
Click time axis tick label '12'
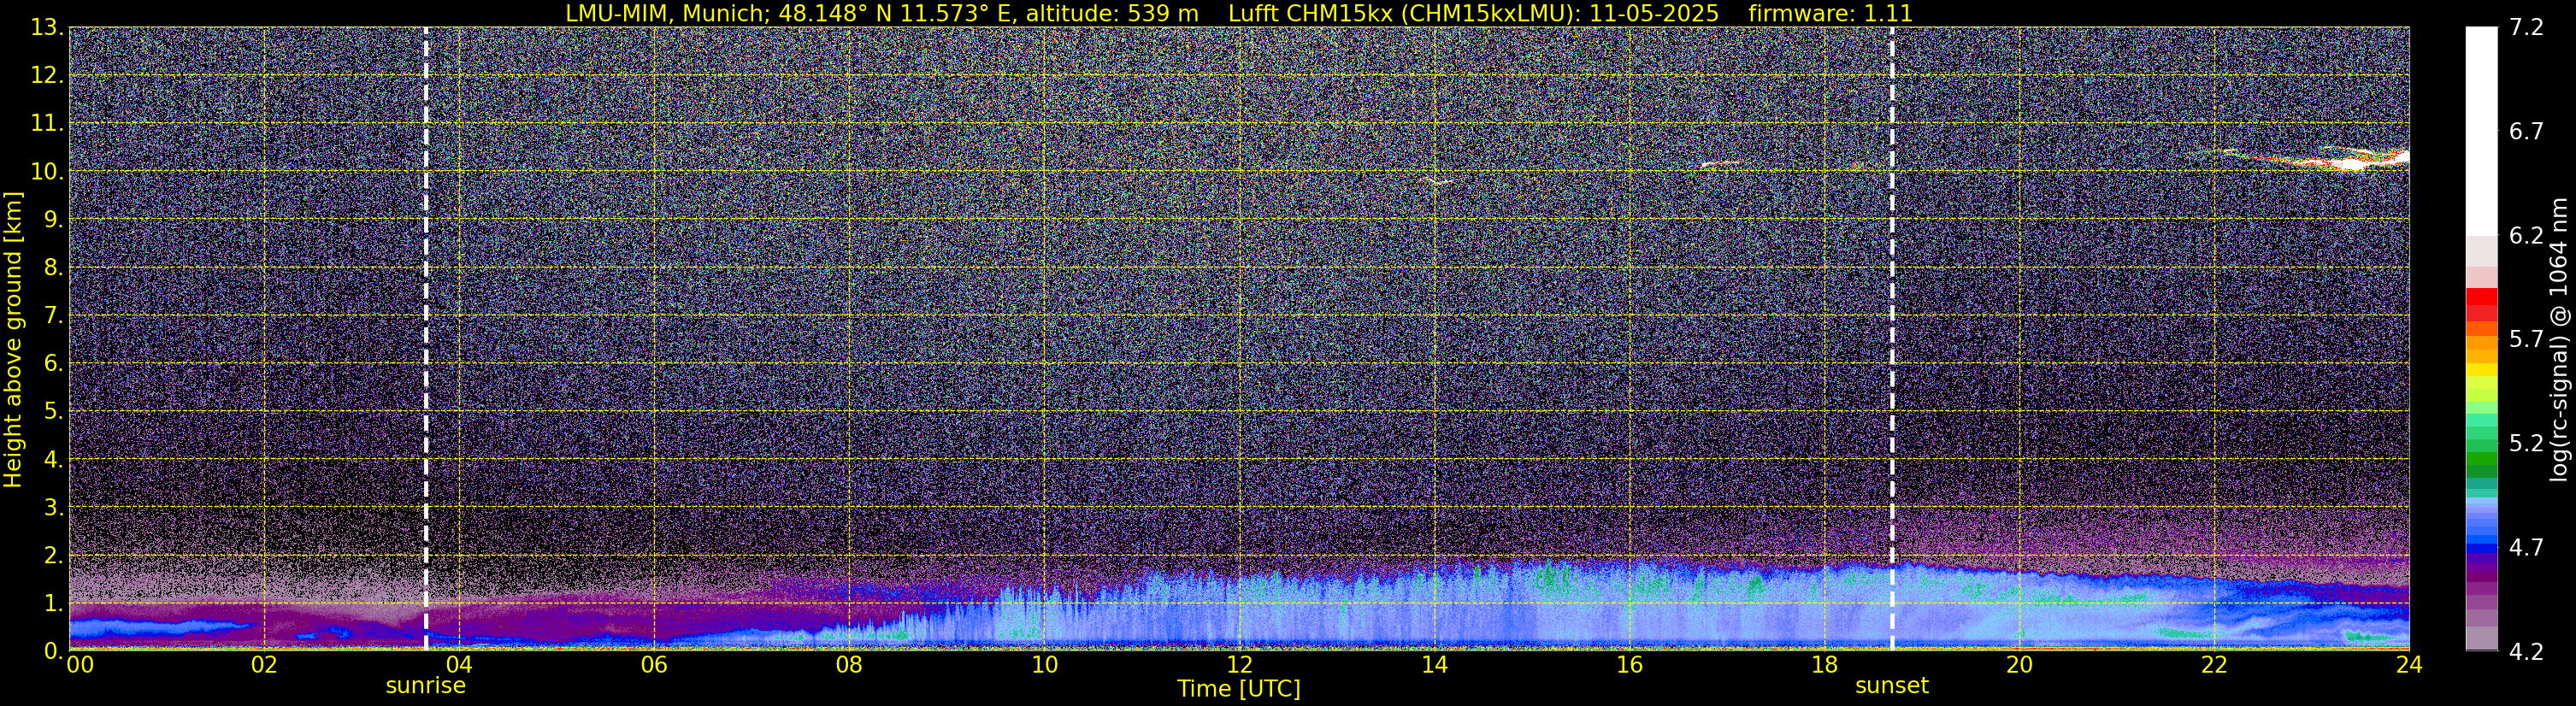coord(1239,665)
